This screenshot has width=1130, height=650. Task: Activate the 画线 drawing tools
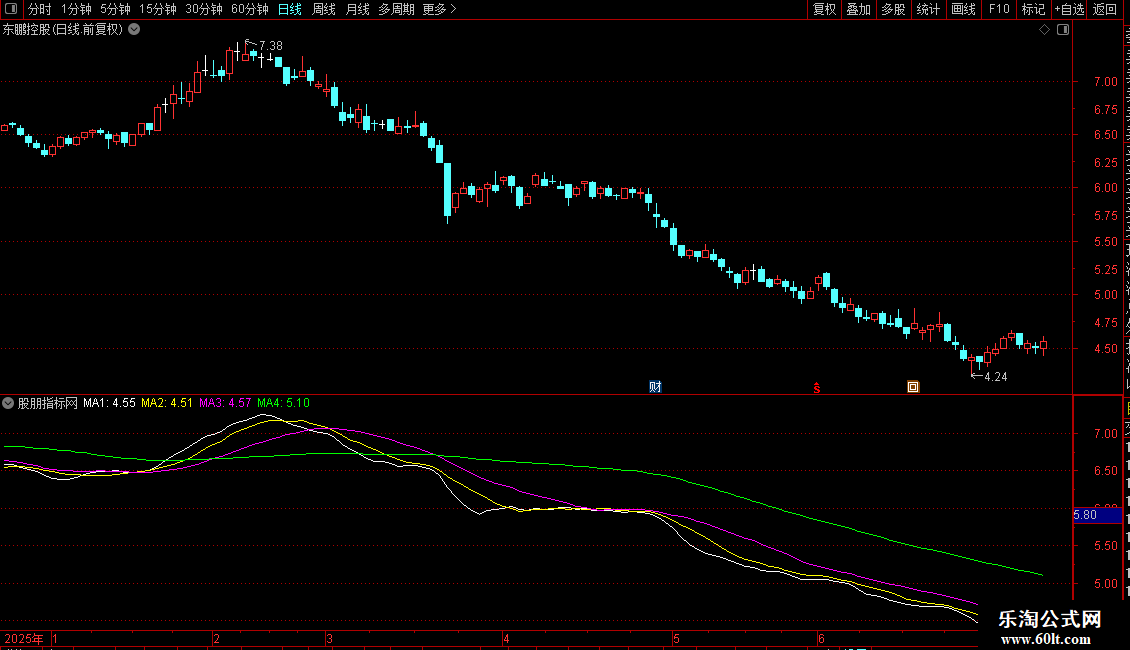click(x=963, y=9)
